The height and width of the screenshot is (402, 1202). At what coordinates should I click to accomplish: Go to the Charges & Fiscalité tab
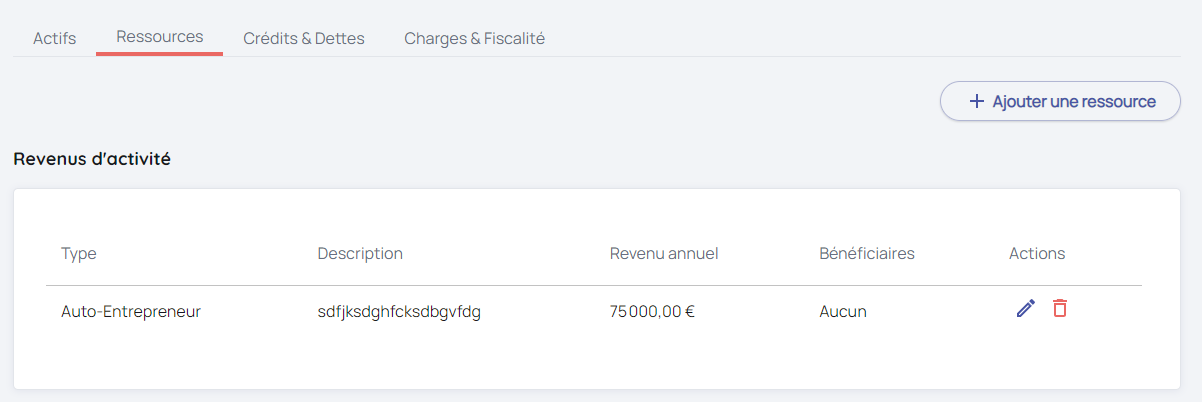click(x=474, y=38)
